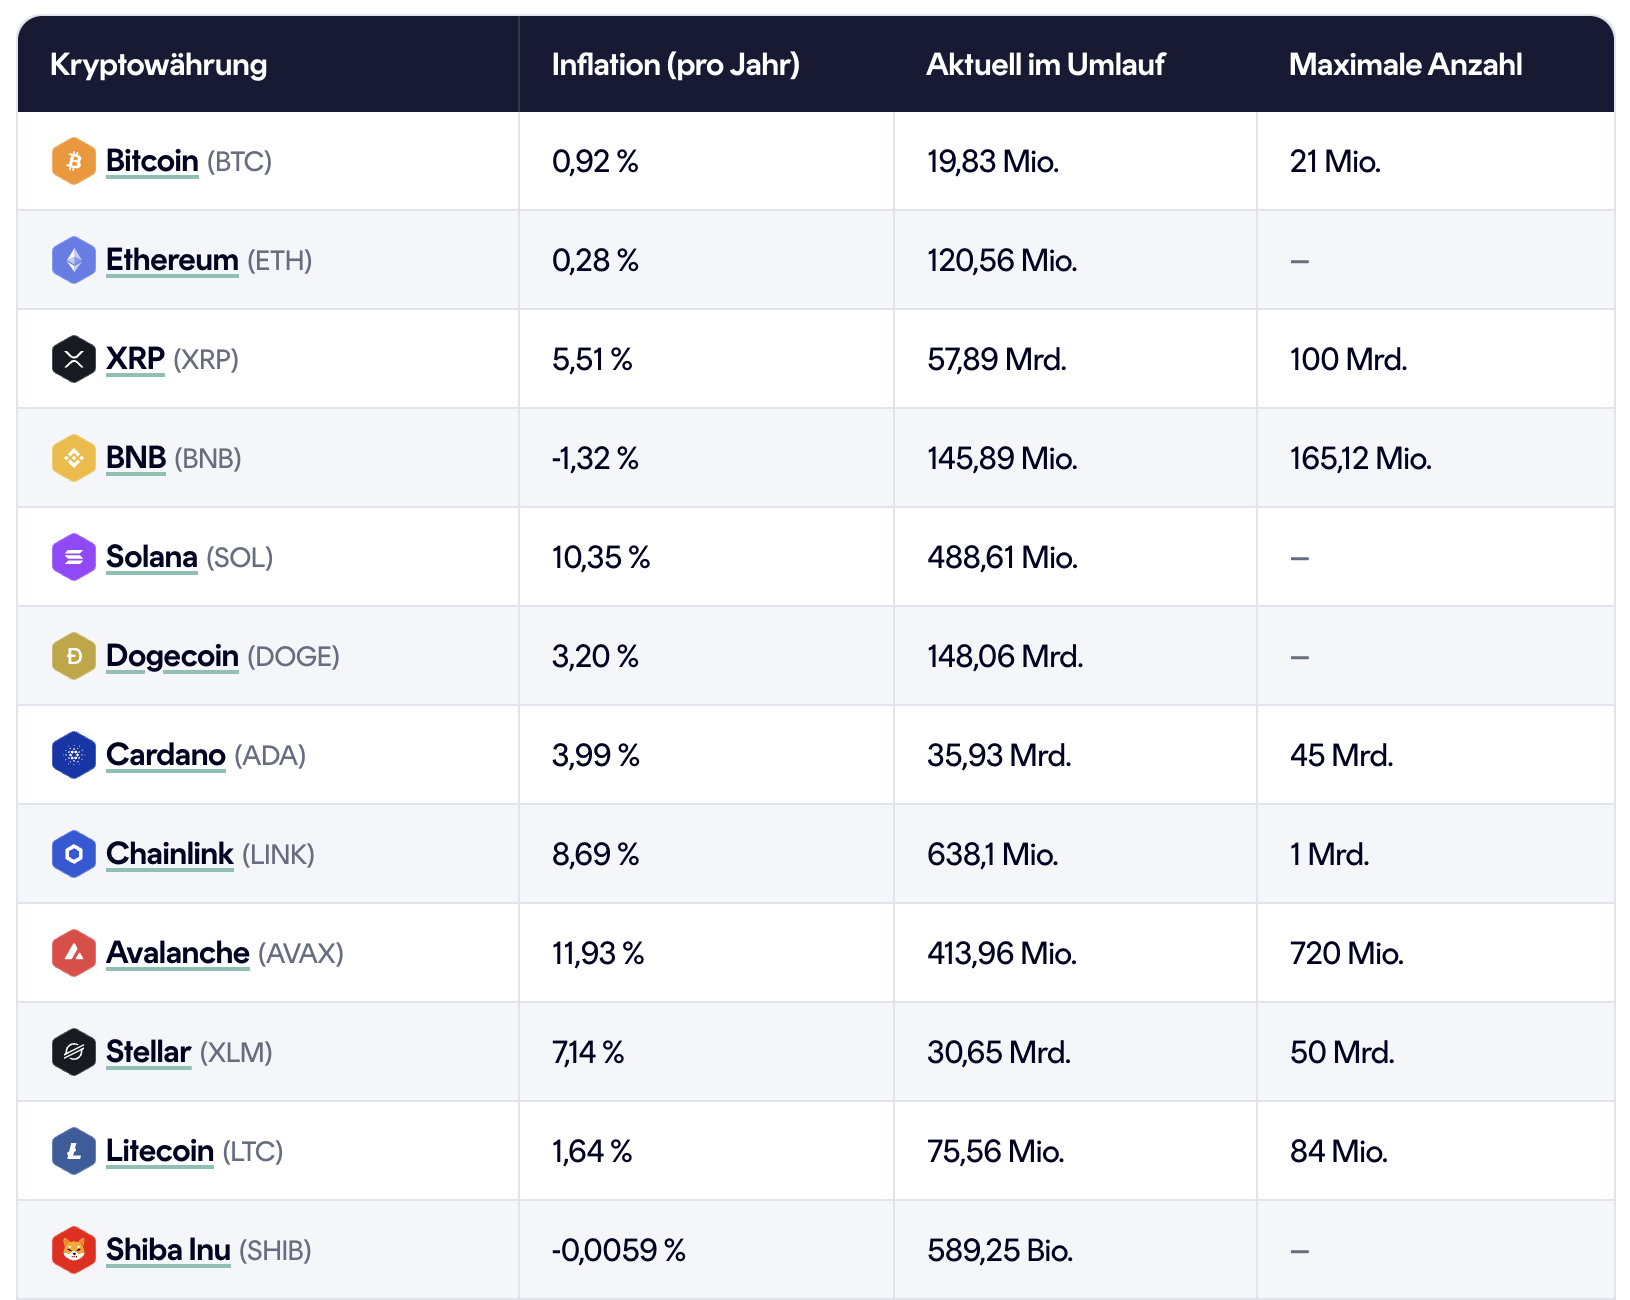The height and width of the screenshot is (1300, 1630).
Task: Follow the XRP link
Action: point(135,359)
